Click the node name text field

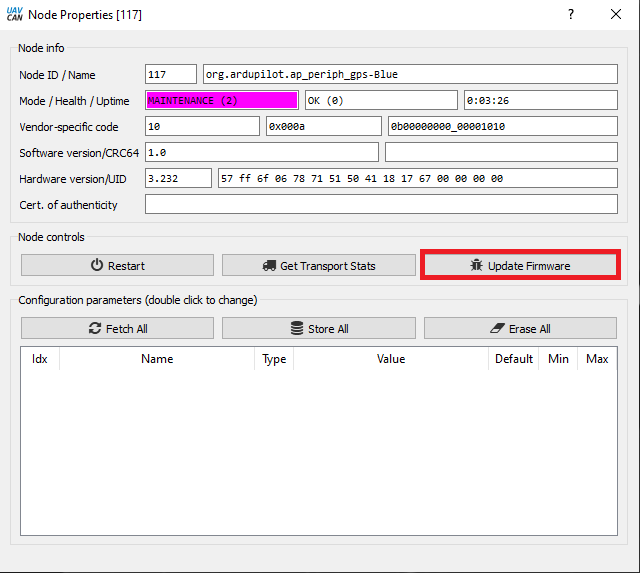(x=410, y=74)
